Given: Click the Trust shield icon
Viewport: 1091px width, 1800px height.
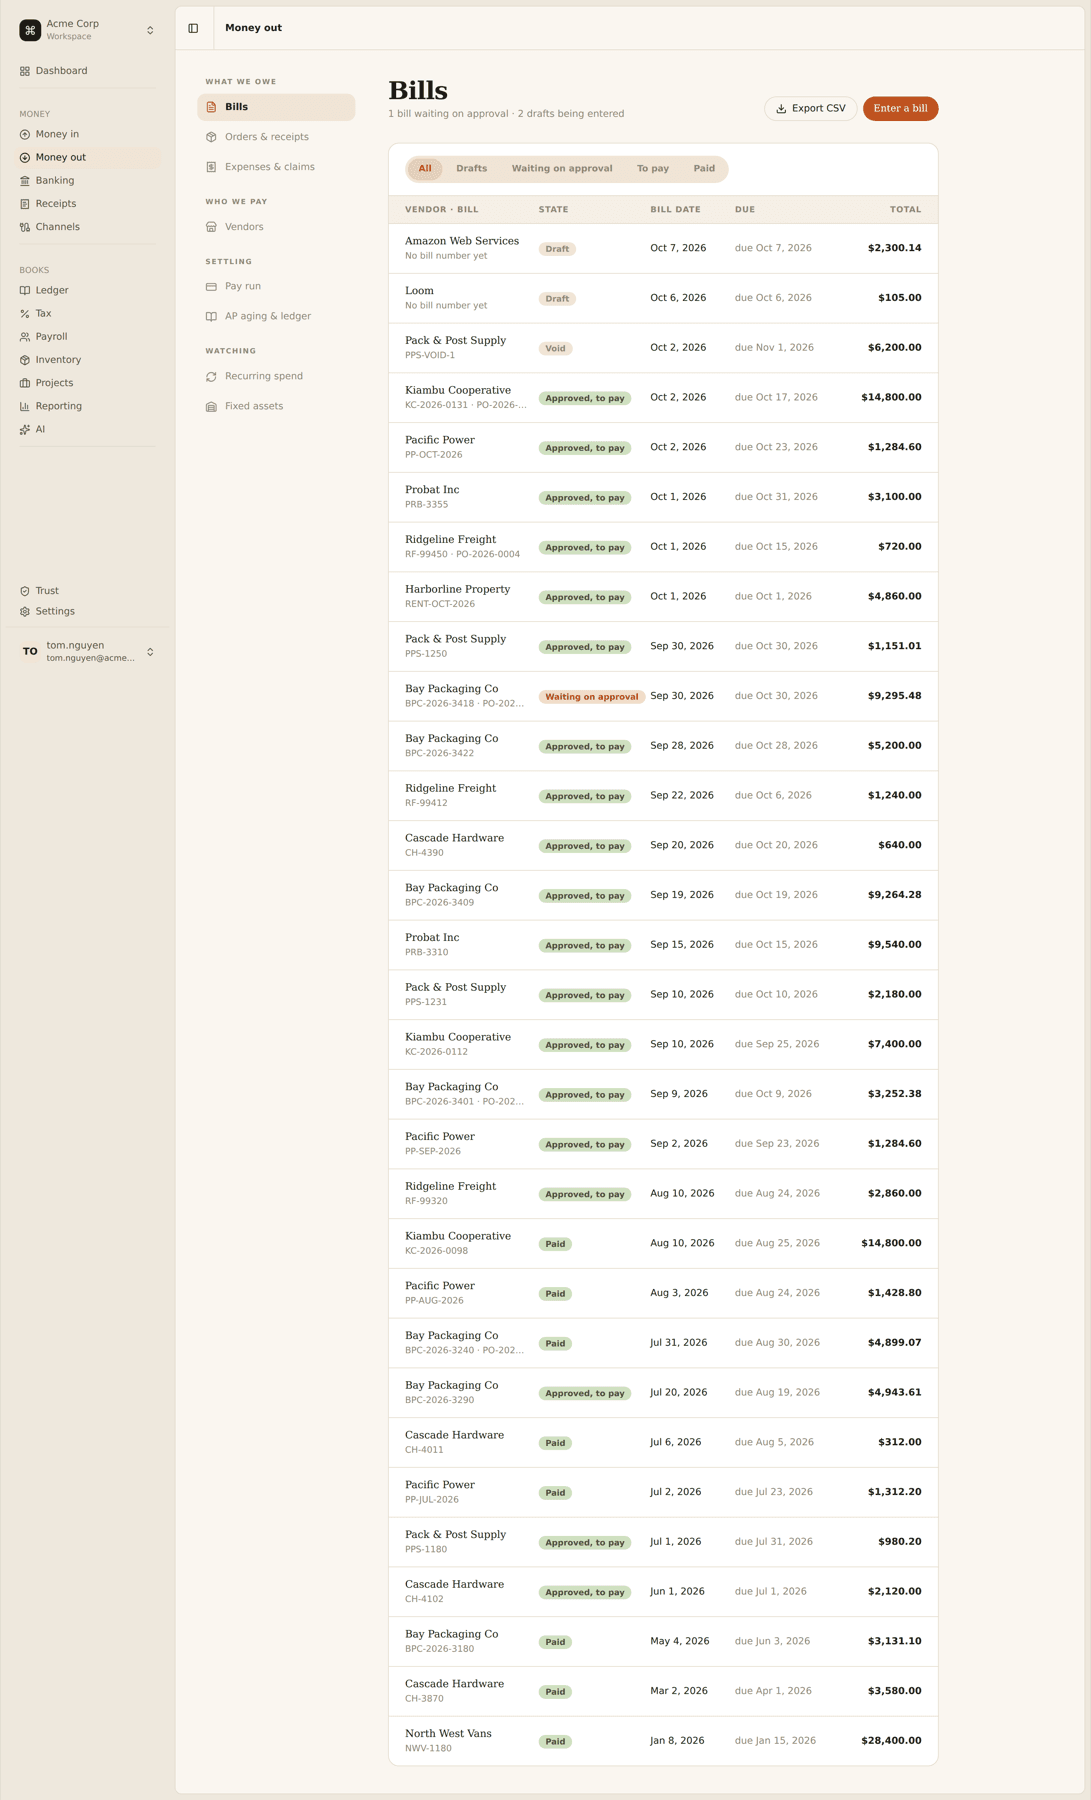Looking at the screenshot, I should pyautogui.click(x=25, y=591).
